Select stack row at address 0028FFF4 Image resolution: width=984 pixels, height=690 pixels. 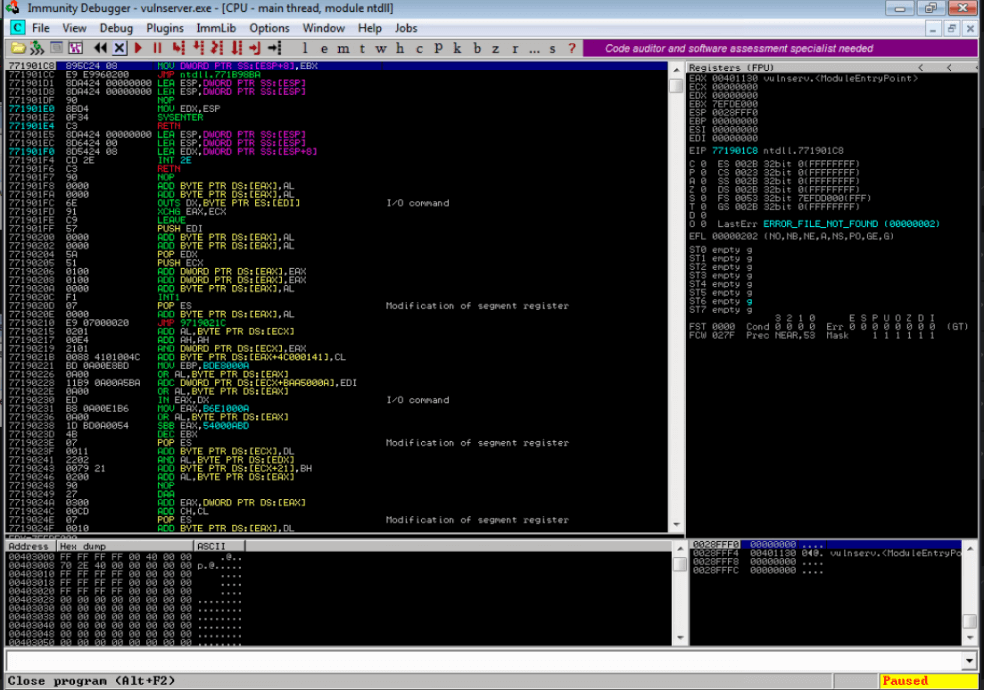coord(826,553)
